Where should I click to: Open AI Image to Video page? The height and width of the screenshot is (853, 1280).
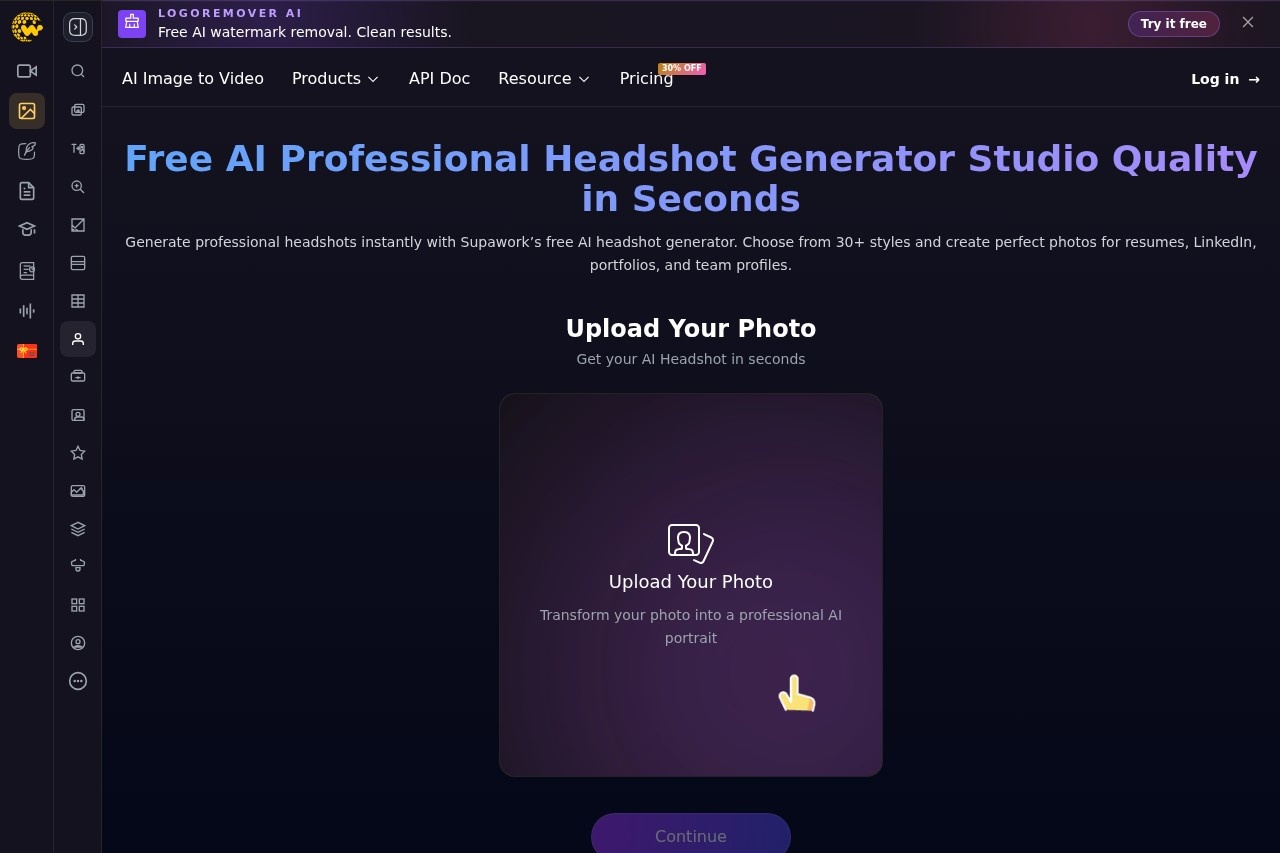[193, 78]
